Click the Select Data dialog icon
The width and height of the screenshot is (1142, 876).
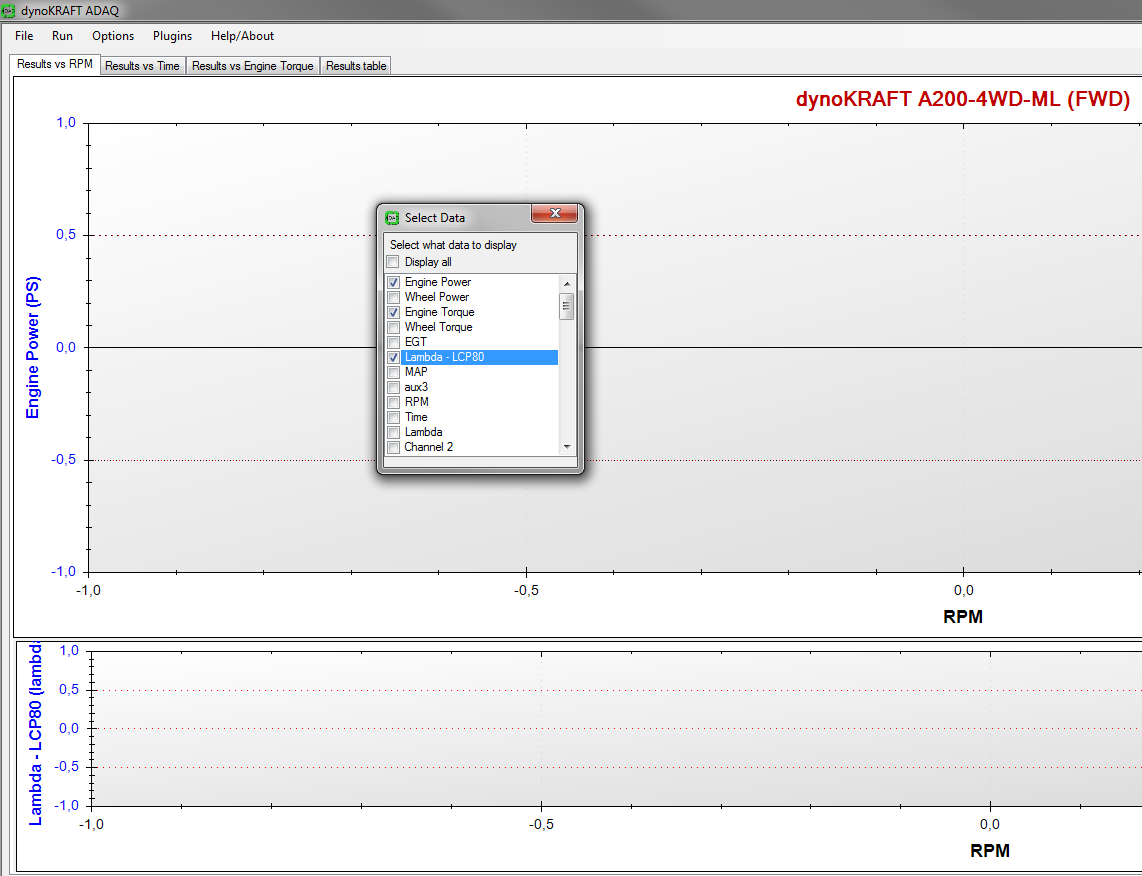coord(392,218)
